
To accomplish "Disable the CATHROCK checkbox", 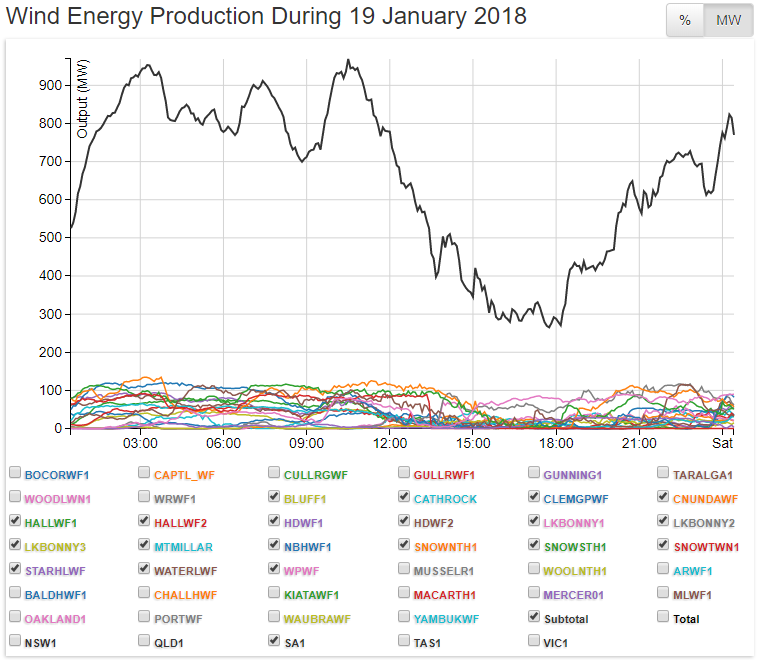I will 405,497.
